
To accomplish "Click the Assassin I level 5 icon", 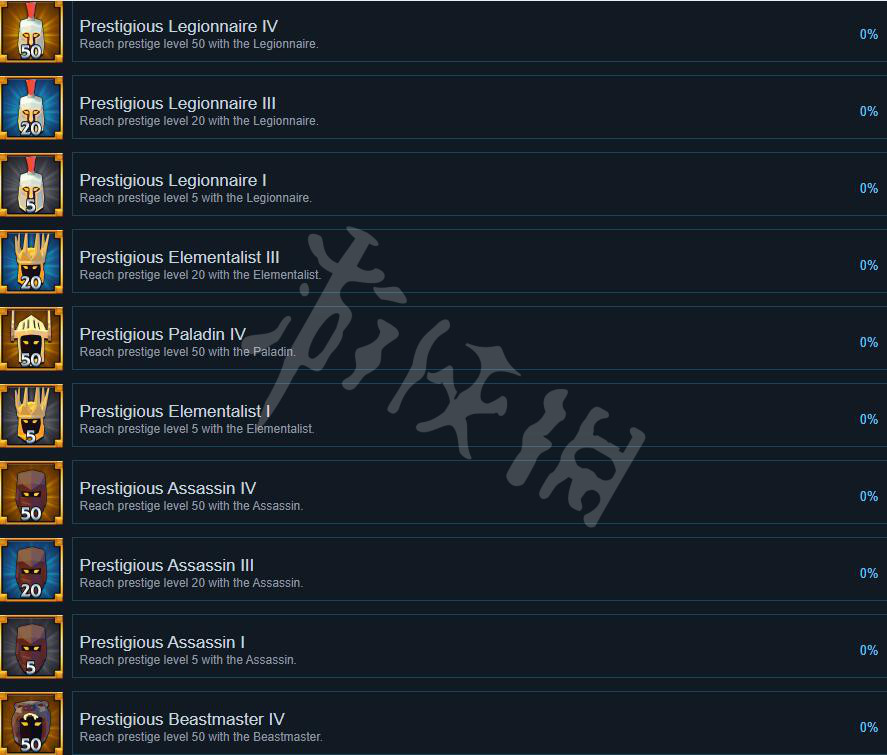I will point(31,646).
